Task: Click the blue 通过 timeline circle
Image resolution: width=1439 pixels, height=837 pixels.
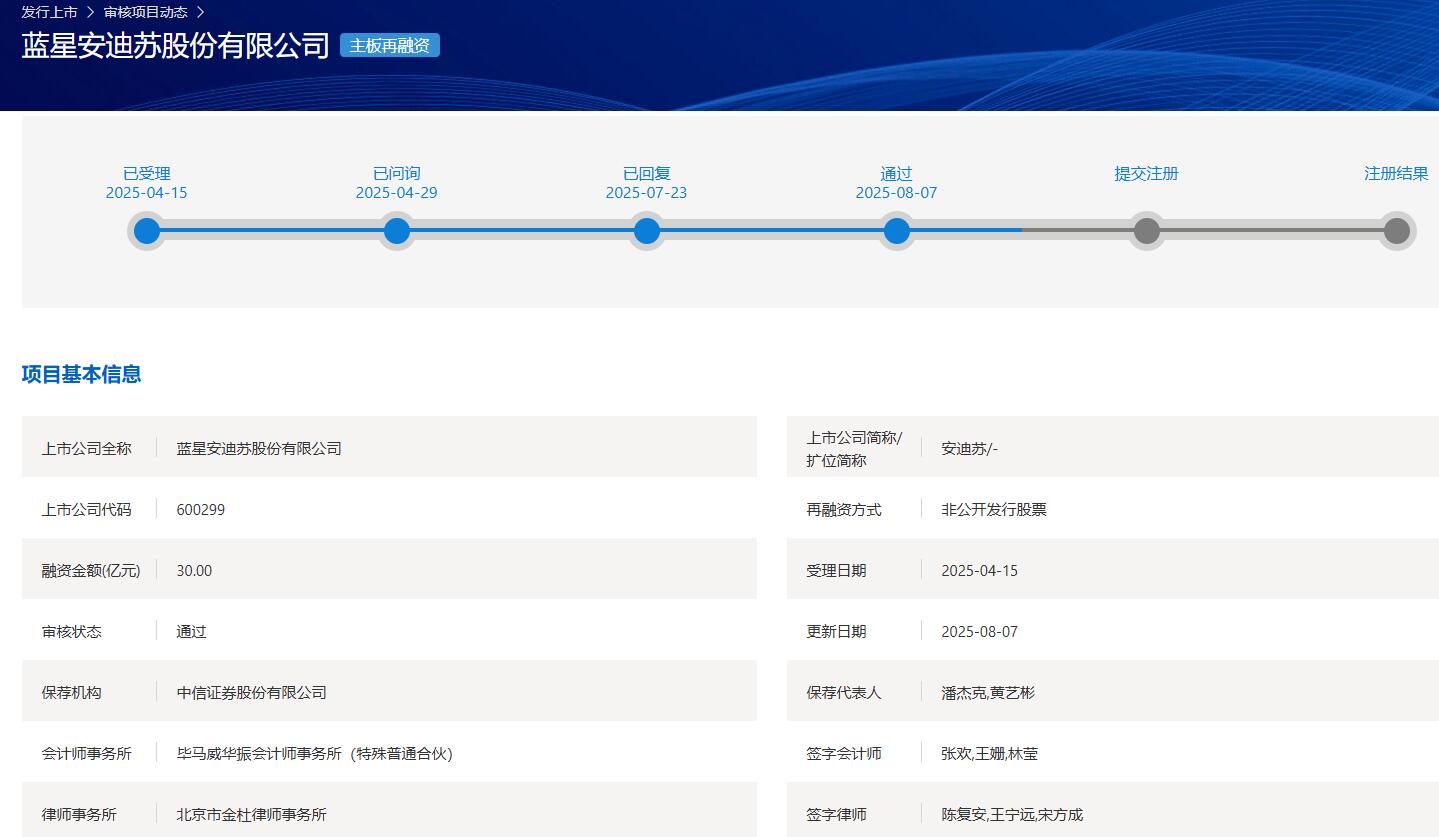Action: point(897,231)
